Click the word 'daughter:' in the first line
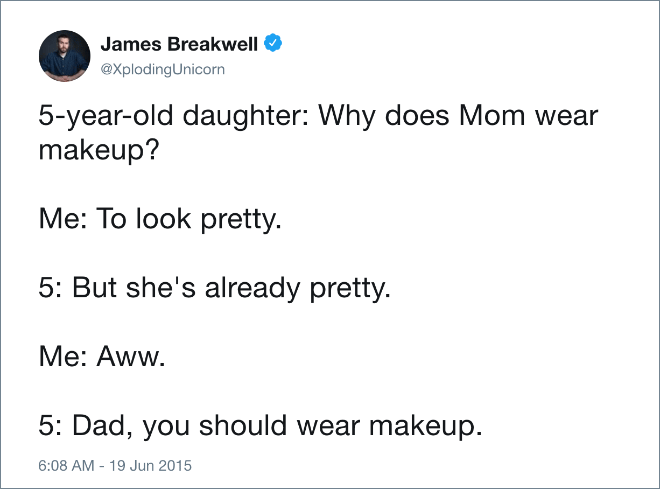 [x=246, y=116]
